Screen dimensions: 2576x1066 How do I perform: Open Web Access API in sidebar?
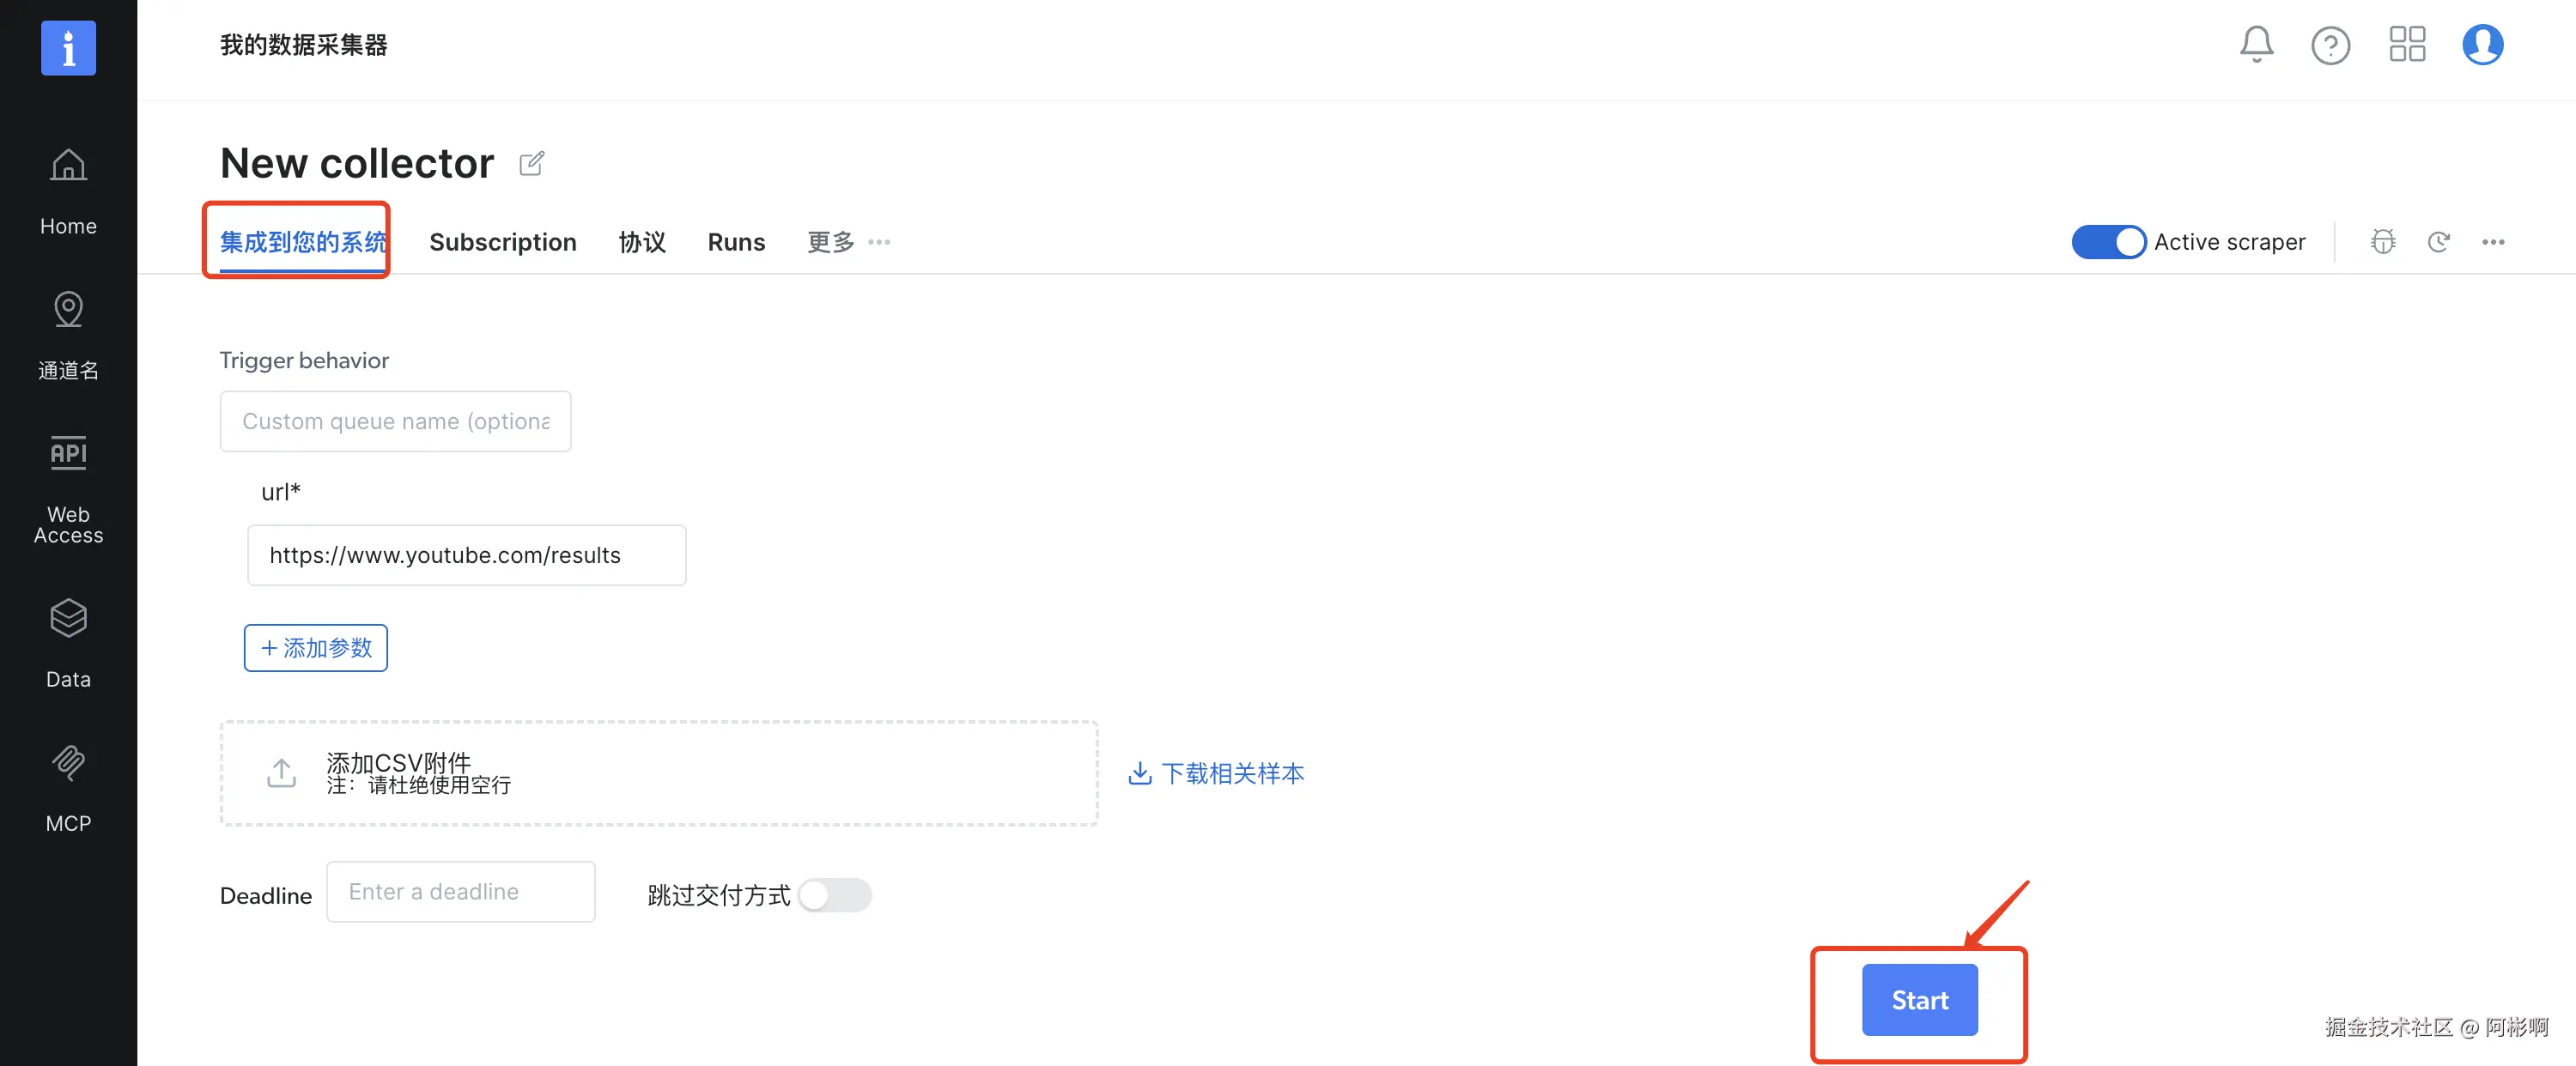(68, 490)
